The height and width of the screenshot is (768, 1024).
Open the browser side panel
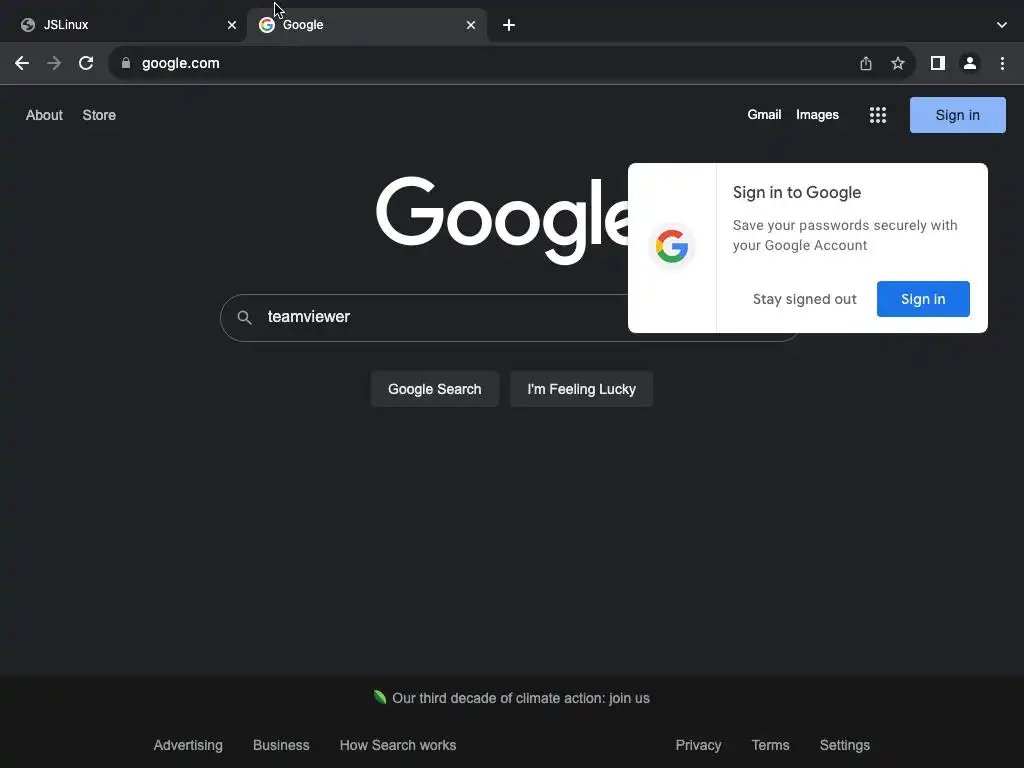pyautogui.click(x=938, y=63)
